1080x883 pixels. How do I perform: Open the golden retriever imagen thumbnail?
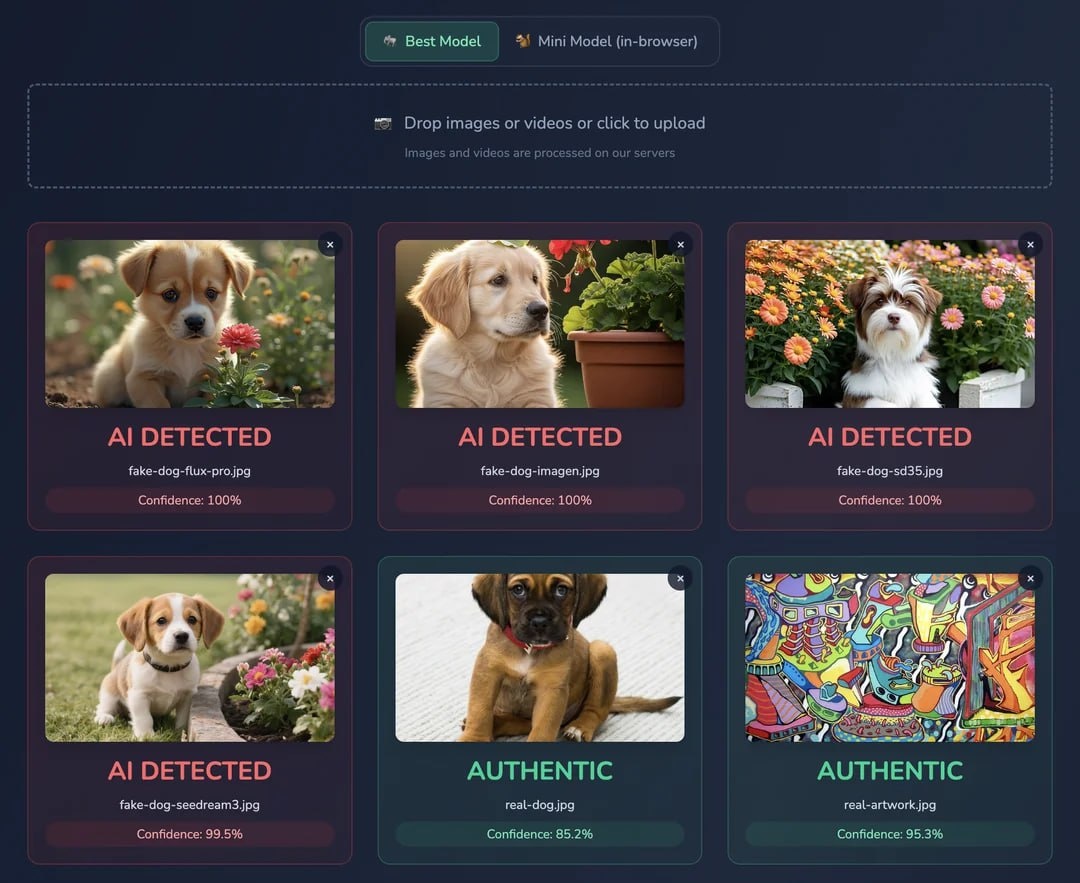point(540,324)
